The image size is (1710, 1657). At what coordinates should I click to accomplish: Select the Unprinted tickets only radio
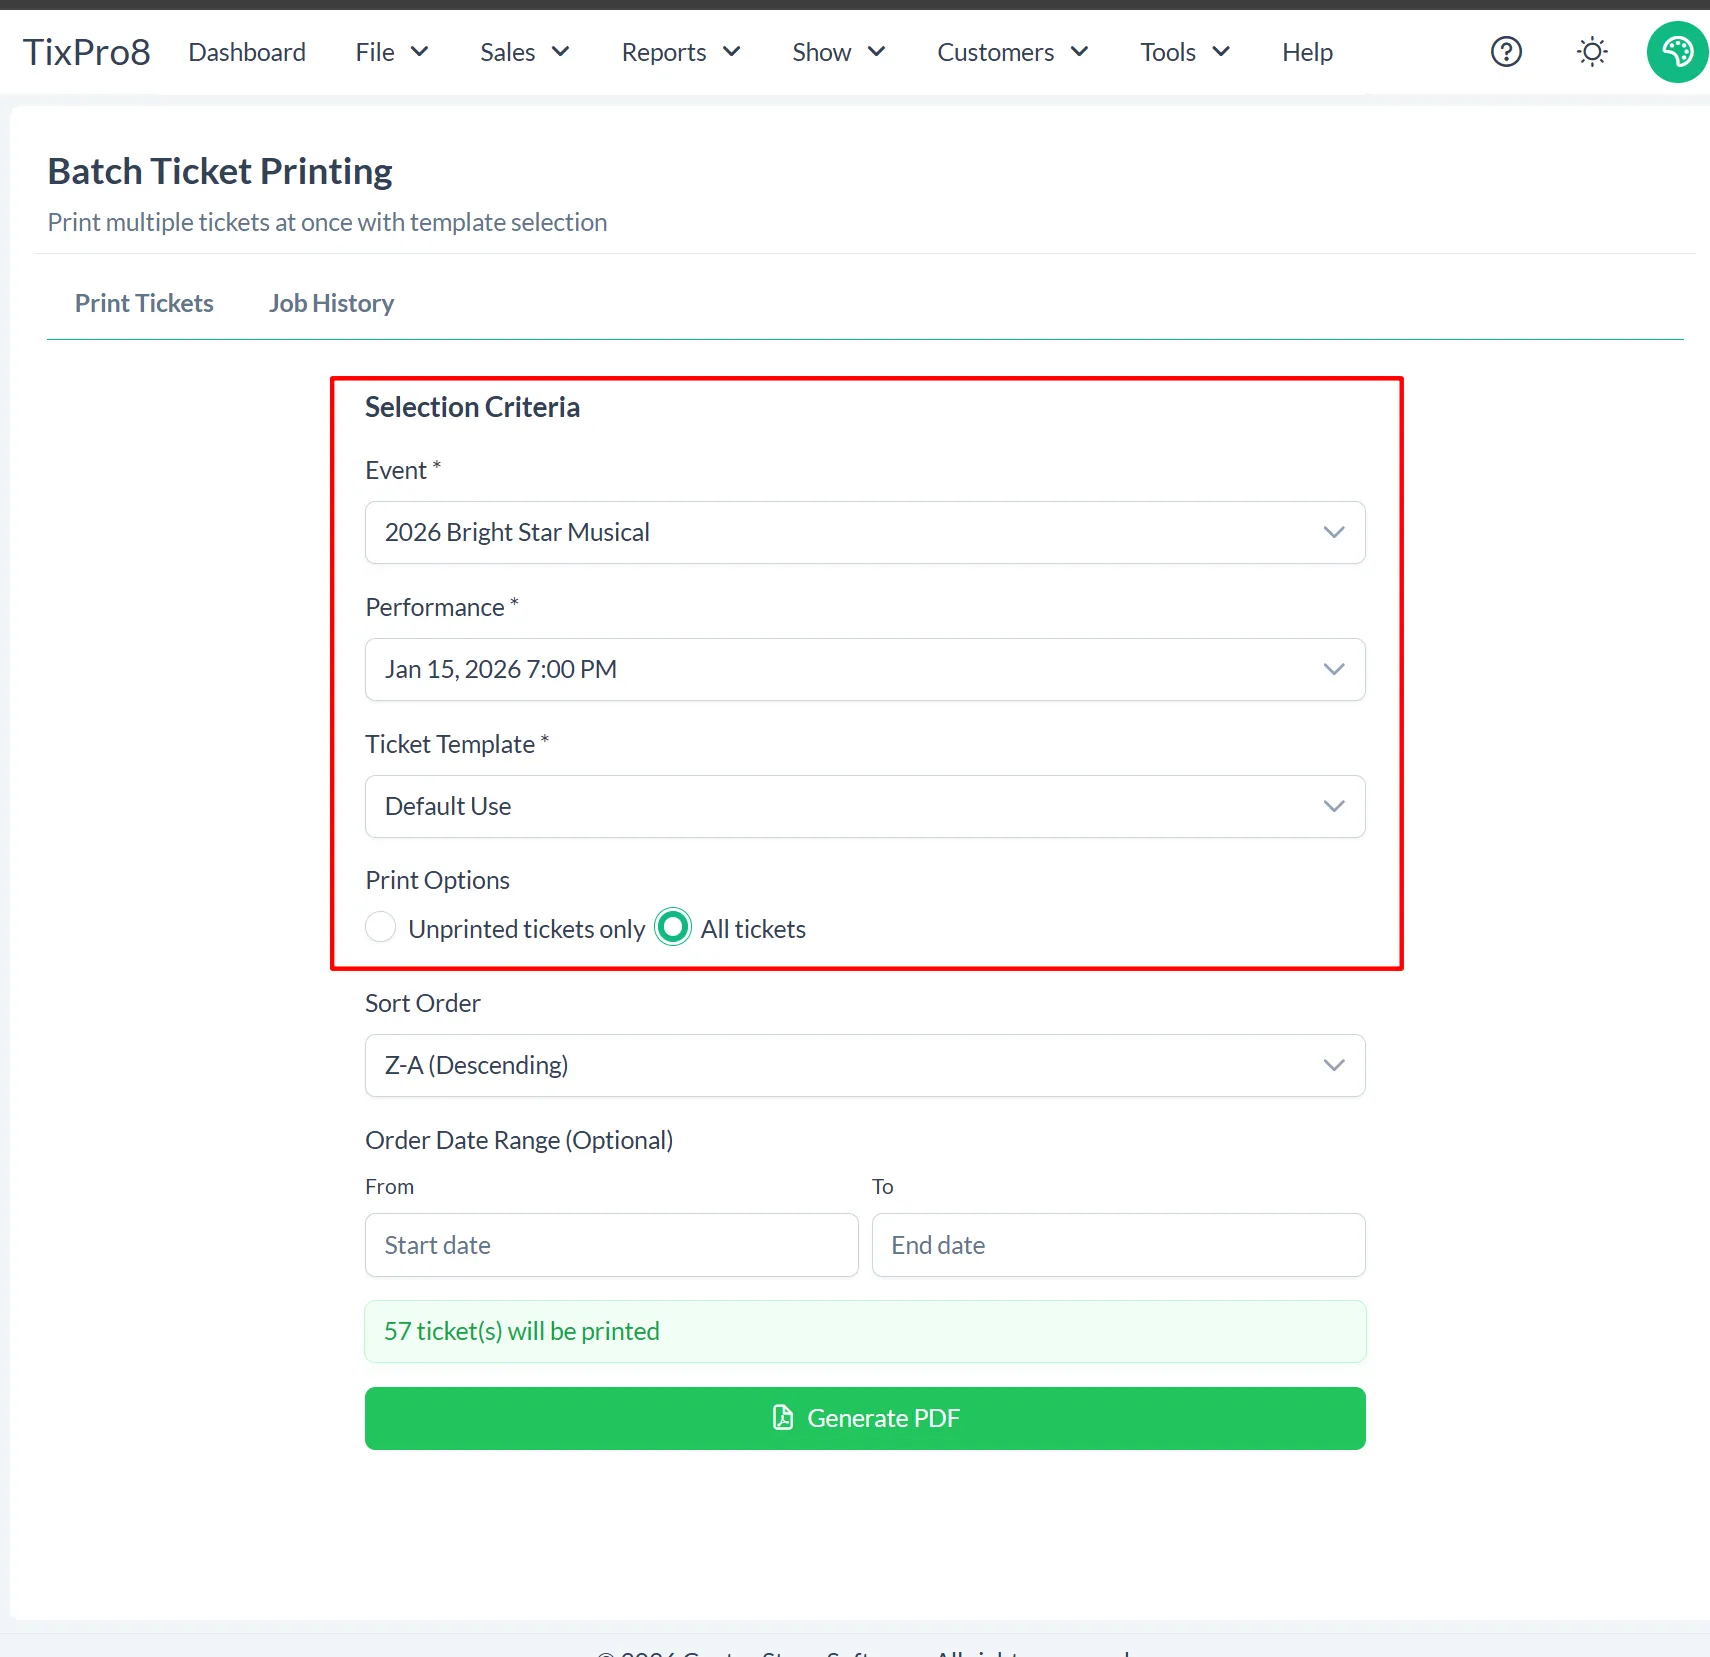[x=381, y=928]
